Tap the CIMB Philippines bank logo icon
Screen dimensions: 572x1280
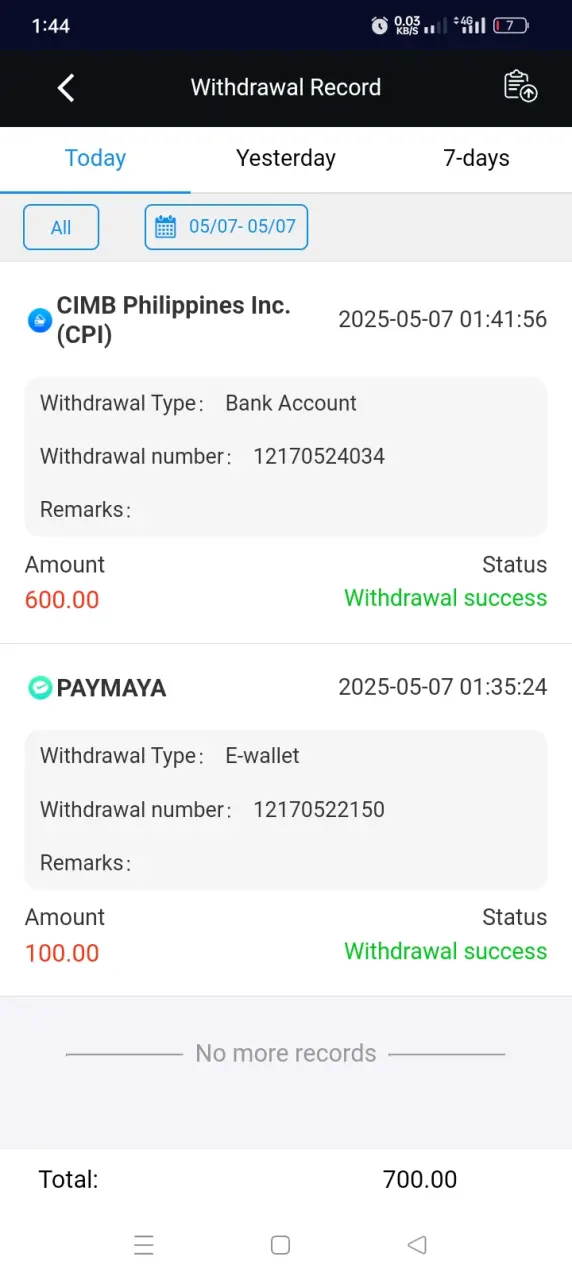(39, 320)
